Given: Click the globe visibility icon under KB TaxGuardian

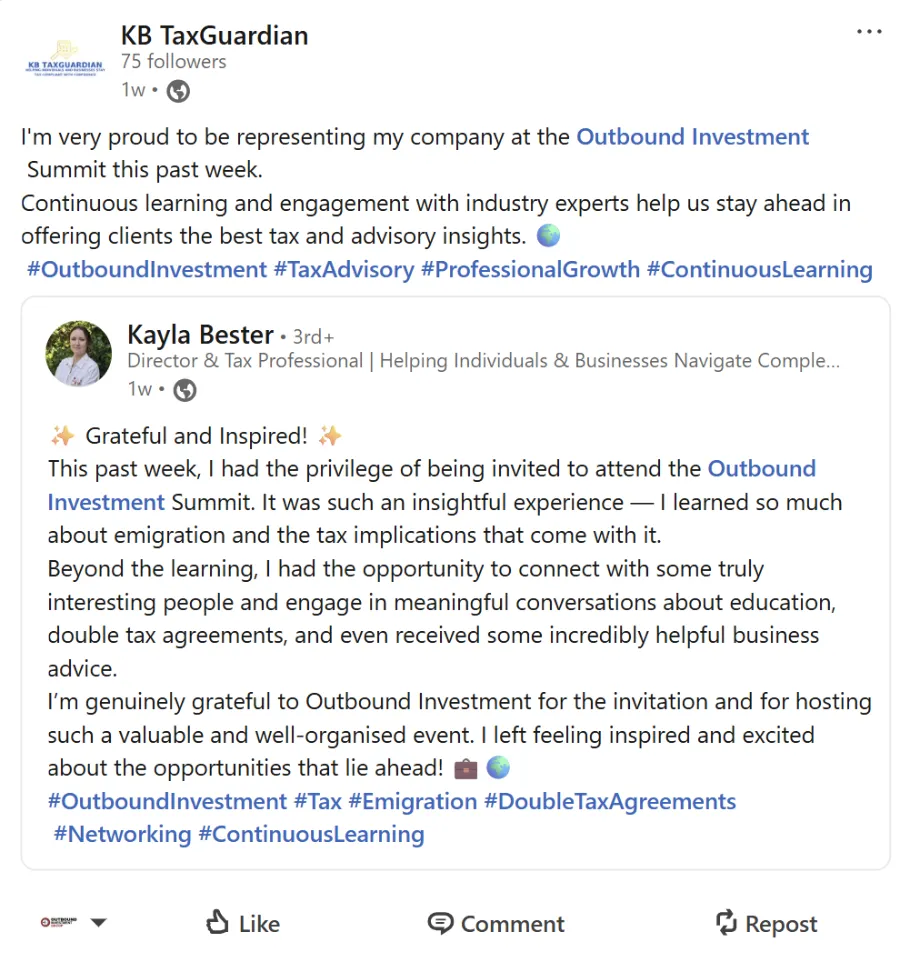Looking at the screenshot, I should 178,91.
